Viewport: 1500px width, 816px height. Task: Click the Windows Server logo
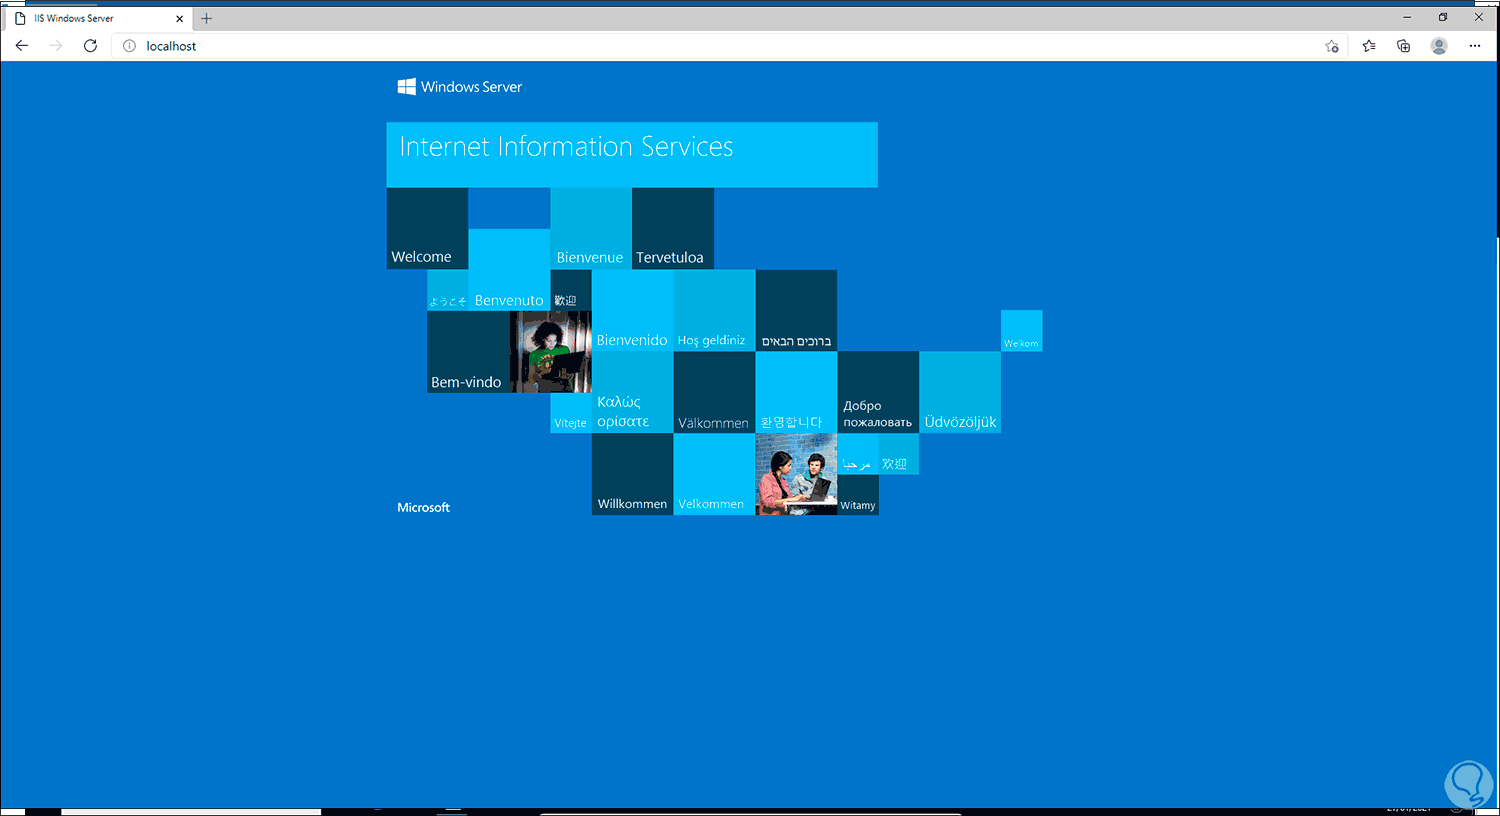click(x=460, y=87)
